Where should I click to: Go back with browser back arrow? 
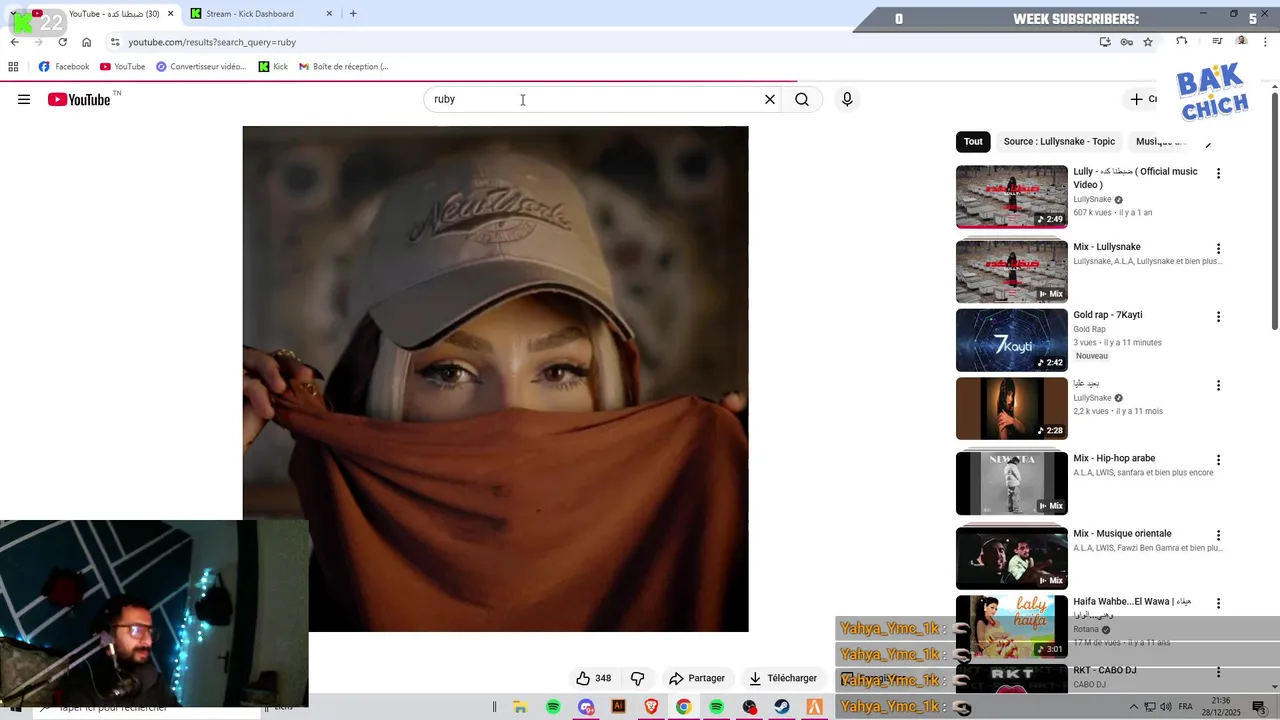pyautogui.click(x=15, y=42)
